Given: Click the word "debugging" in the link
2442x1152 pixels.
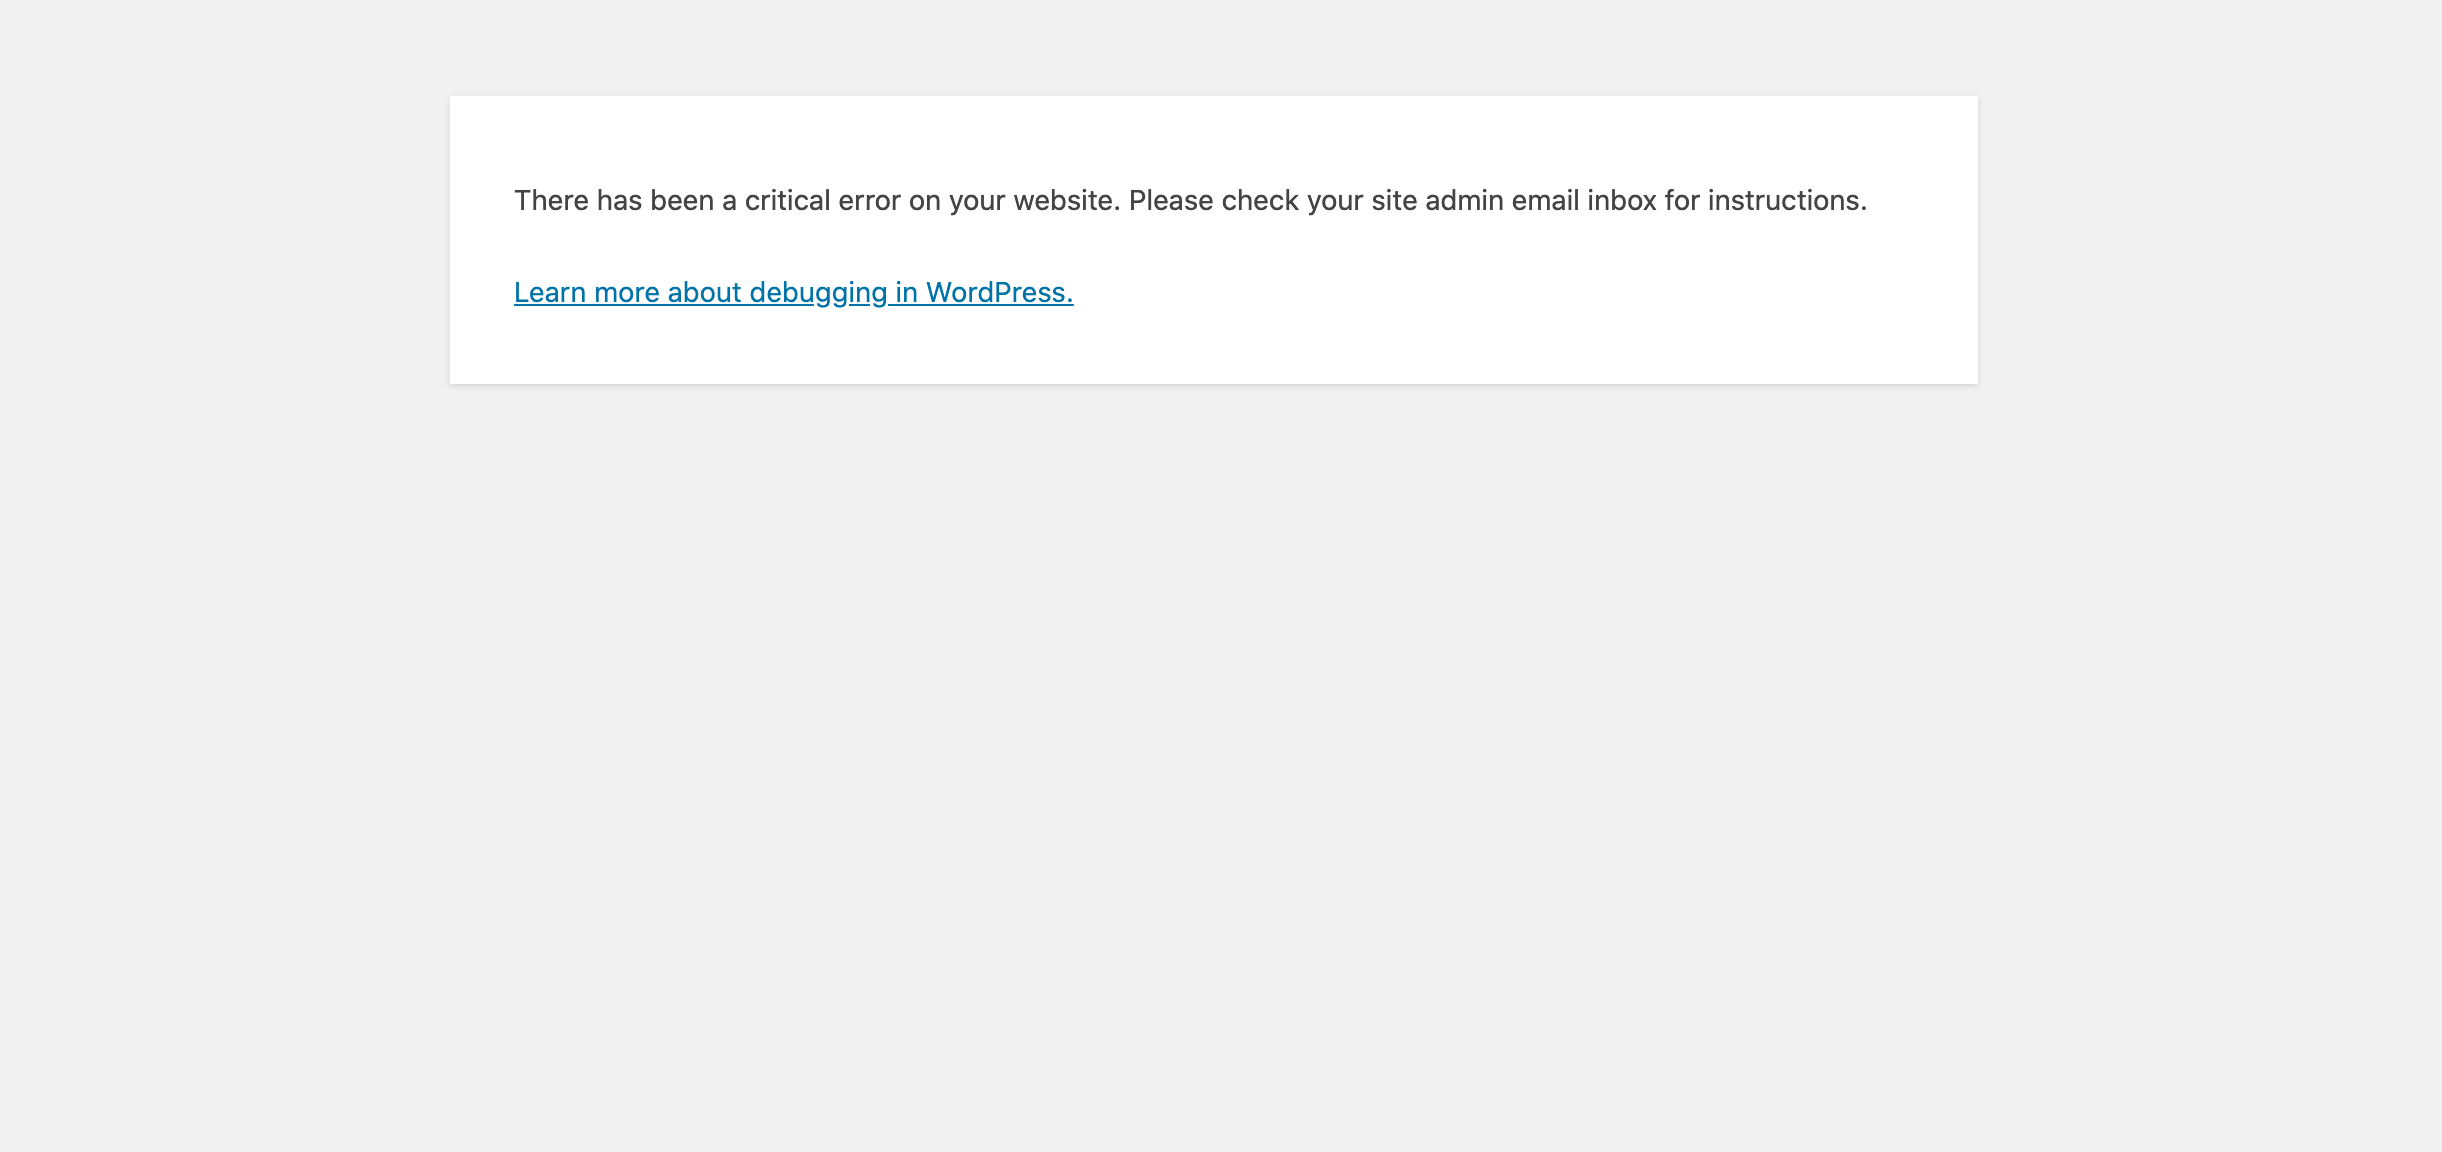Looking at the screenshot, I should point(818,292).
